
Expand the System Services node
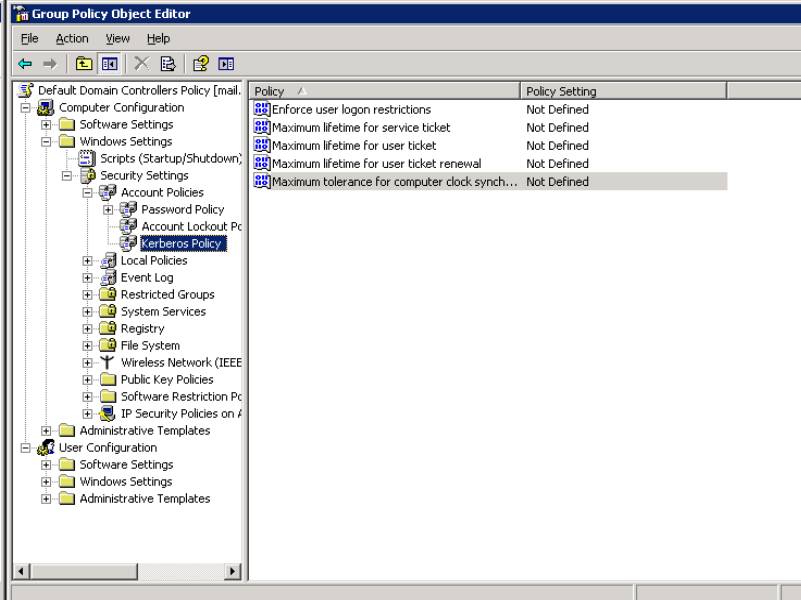pos(87,311)
